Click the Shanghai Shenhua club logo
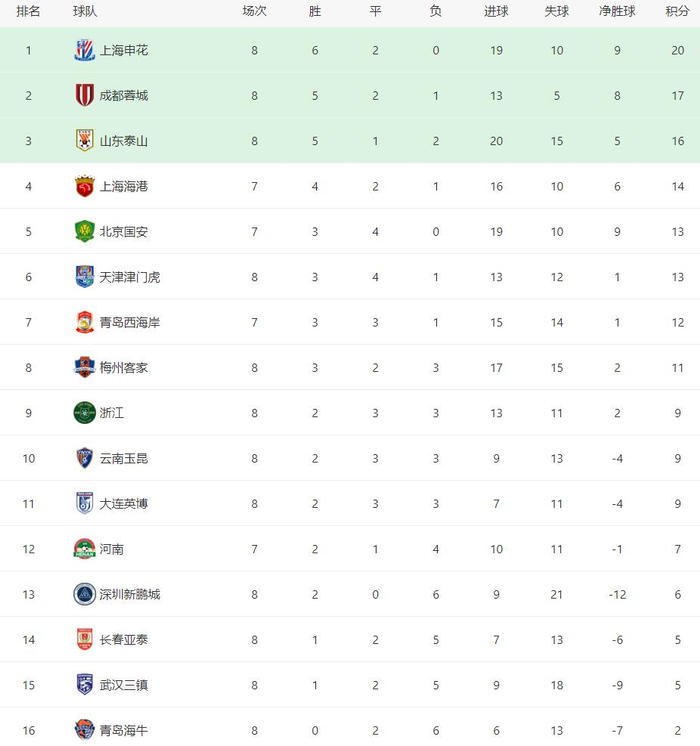The height and width of the screenshot is (746, 700). [85, 50]
